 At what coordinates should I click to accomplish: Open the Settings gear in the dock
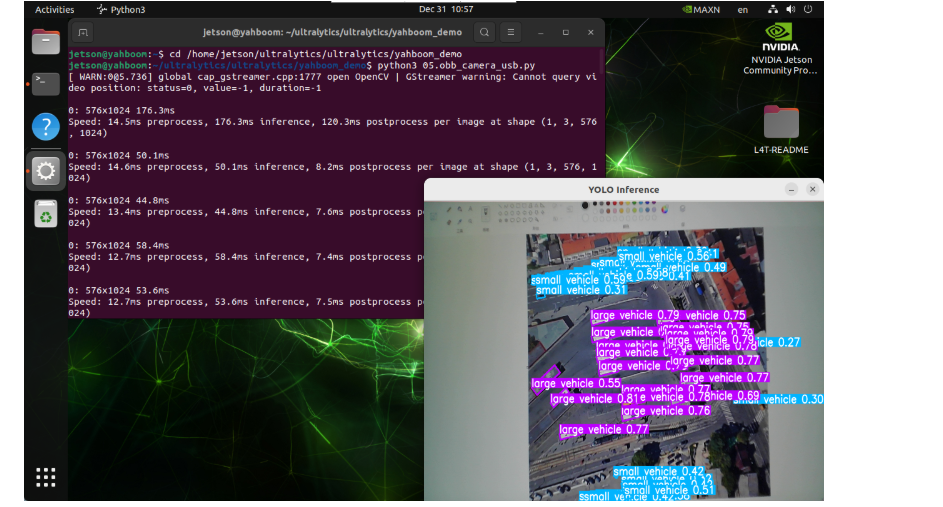[46, 171]
